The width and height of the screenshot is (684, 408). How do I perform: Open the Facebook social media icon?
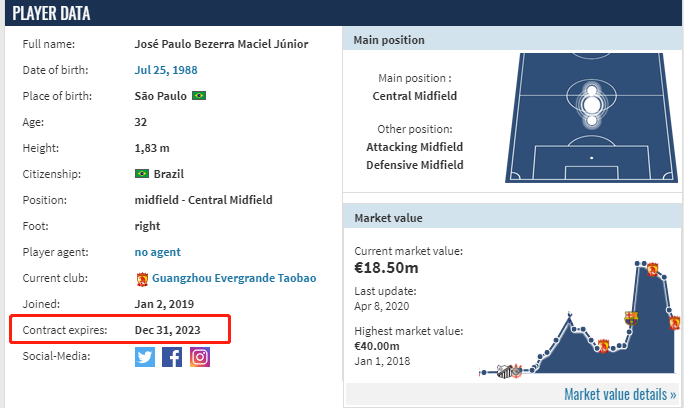point(172,357)
